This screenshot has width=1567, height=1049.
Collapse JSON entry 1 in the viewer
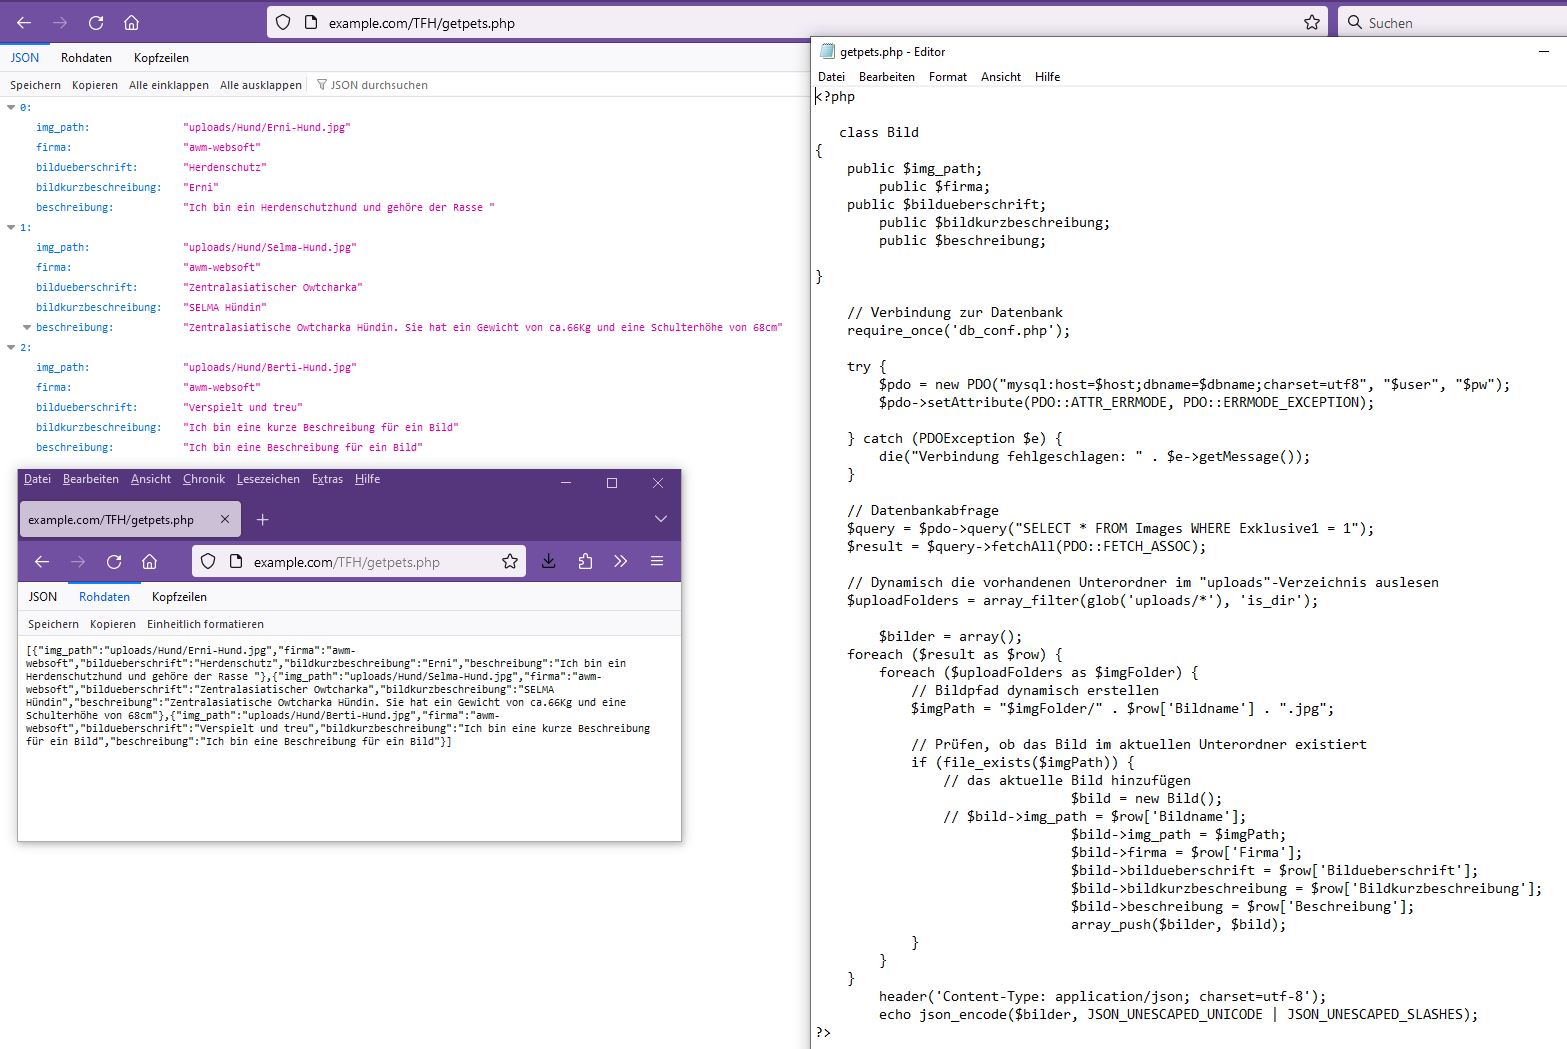(x=11, y=227)
